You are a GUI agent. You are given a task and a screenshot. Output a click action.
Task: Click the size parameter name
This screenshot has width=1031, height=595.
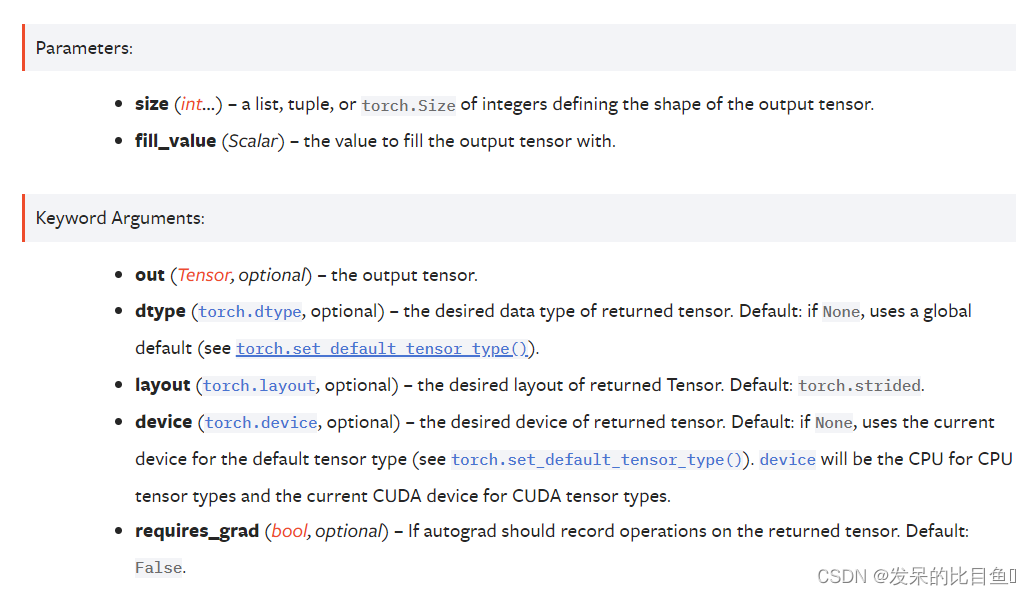click(x=152, y=104)
